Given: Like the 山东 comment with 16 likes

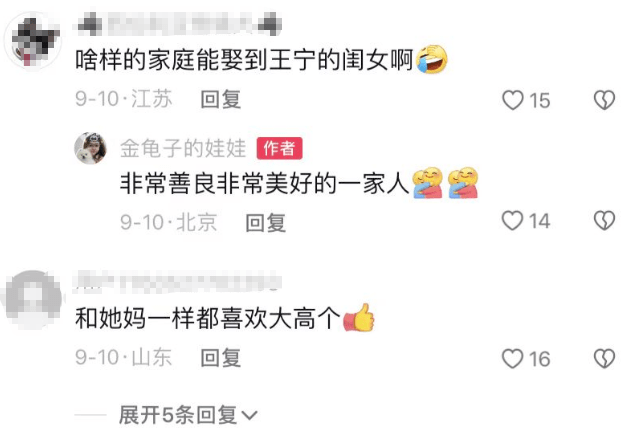Looking at the screenshot, I should point(513,358).
